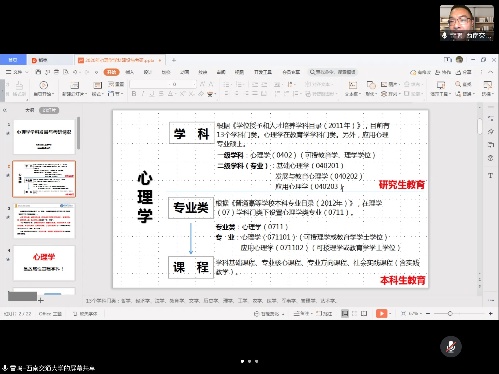Select the 心理学 red title slide thumbnail
The height and width of the screenshot is (374, 499).
(x=44, y=263)
